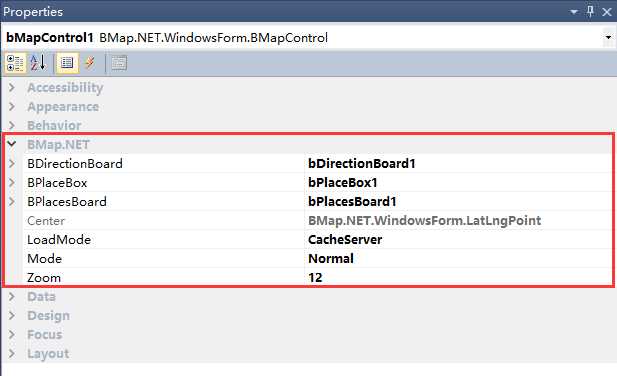Close the Properties panel
617x376 pixels.
click(607, 12)
